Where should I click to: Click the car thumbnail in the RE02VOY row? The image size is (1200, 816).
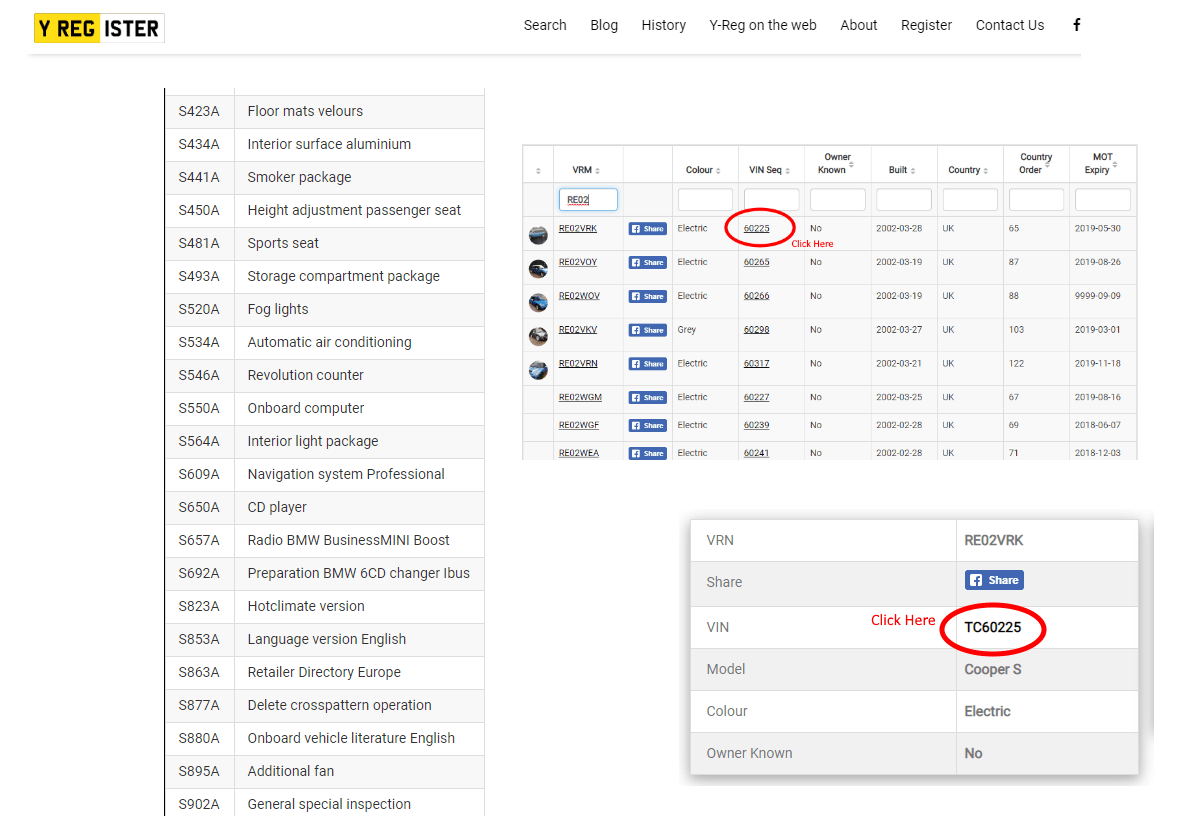click(x=538, y=269)
